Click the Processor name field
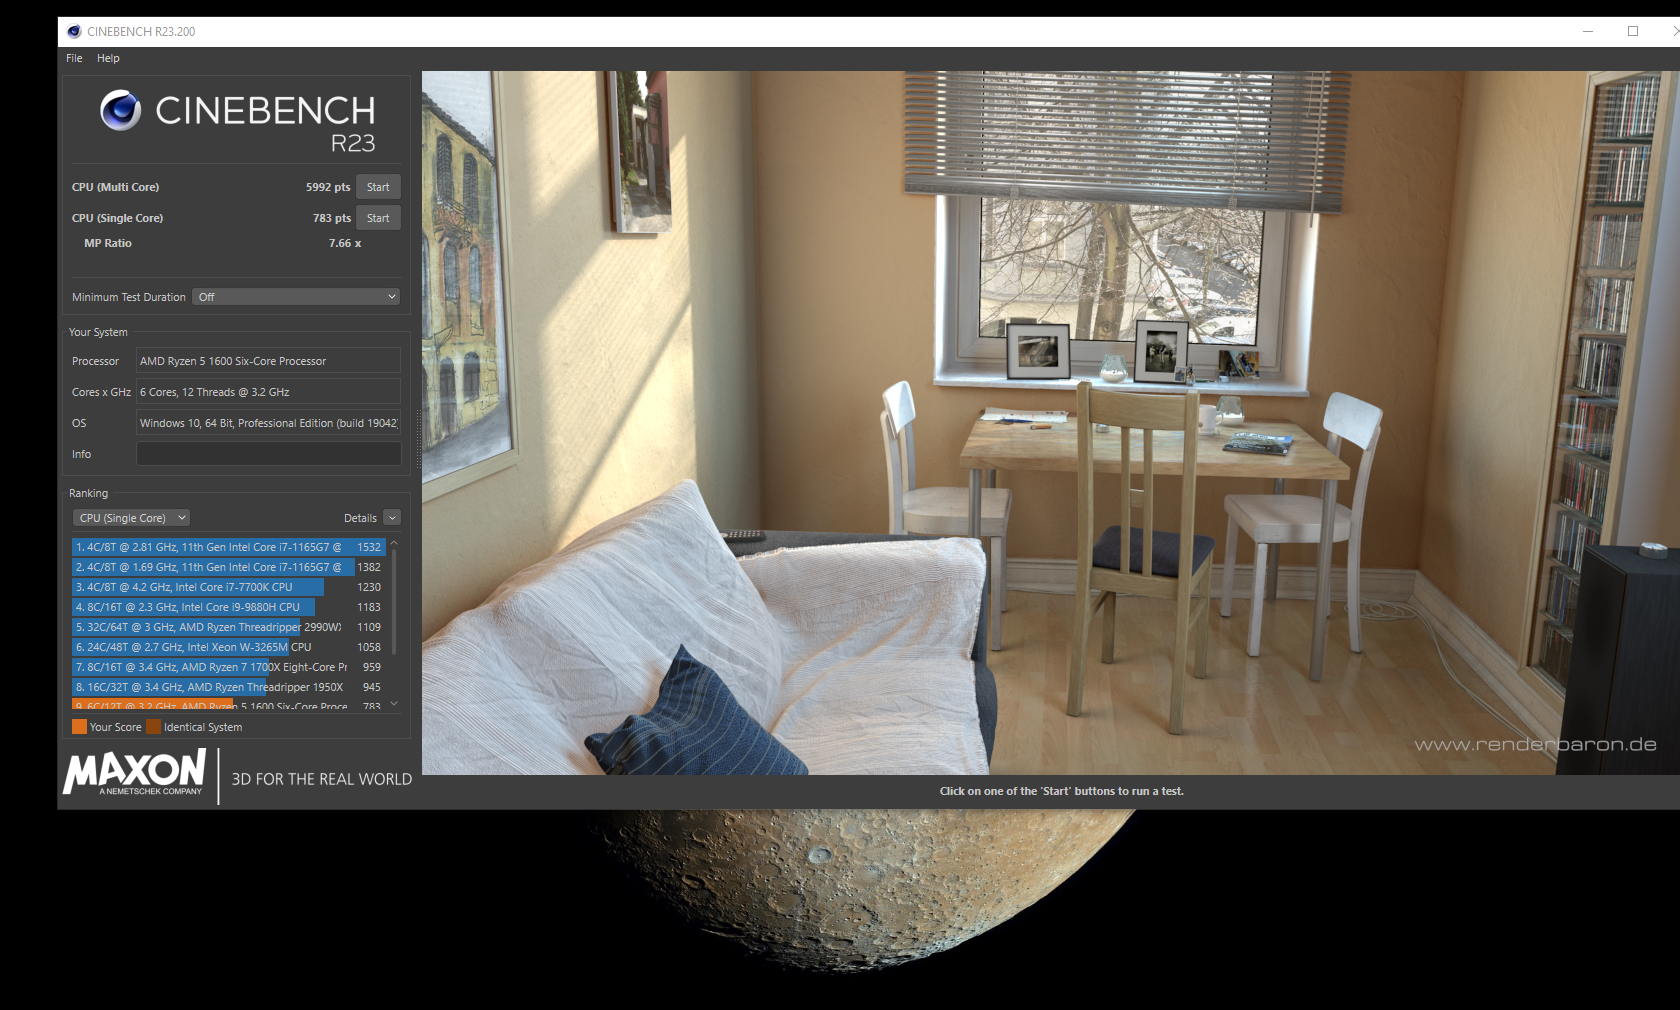 (x=268, y=361)
